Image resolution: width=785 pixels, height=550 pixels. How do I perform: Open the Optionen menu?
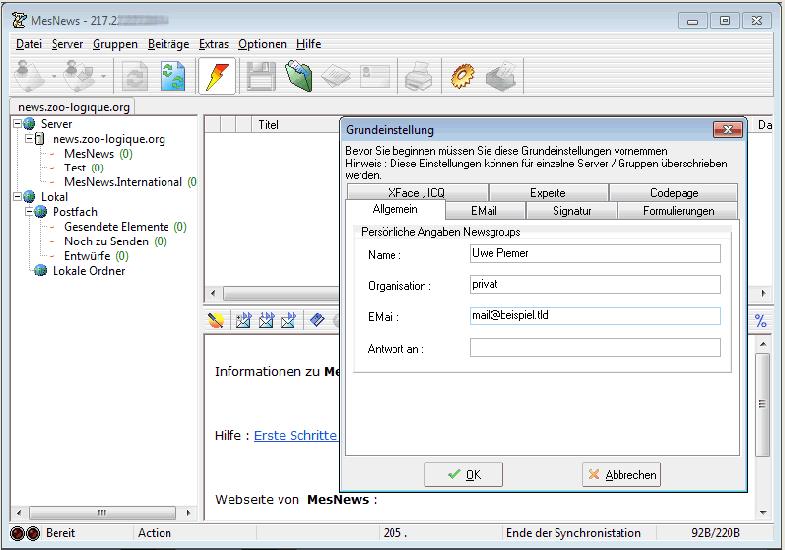click(x=262, y=44)
